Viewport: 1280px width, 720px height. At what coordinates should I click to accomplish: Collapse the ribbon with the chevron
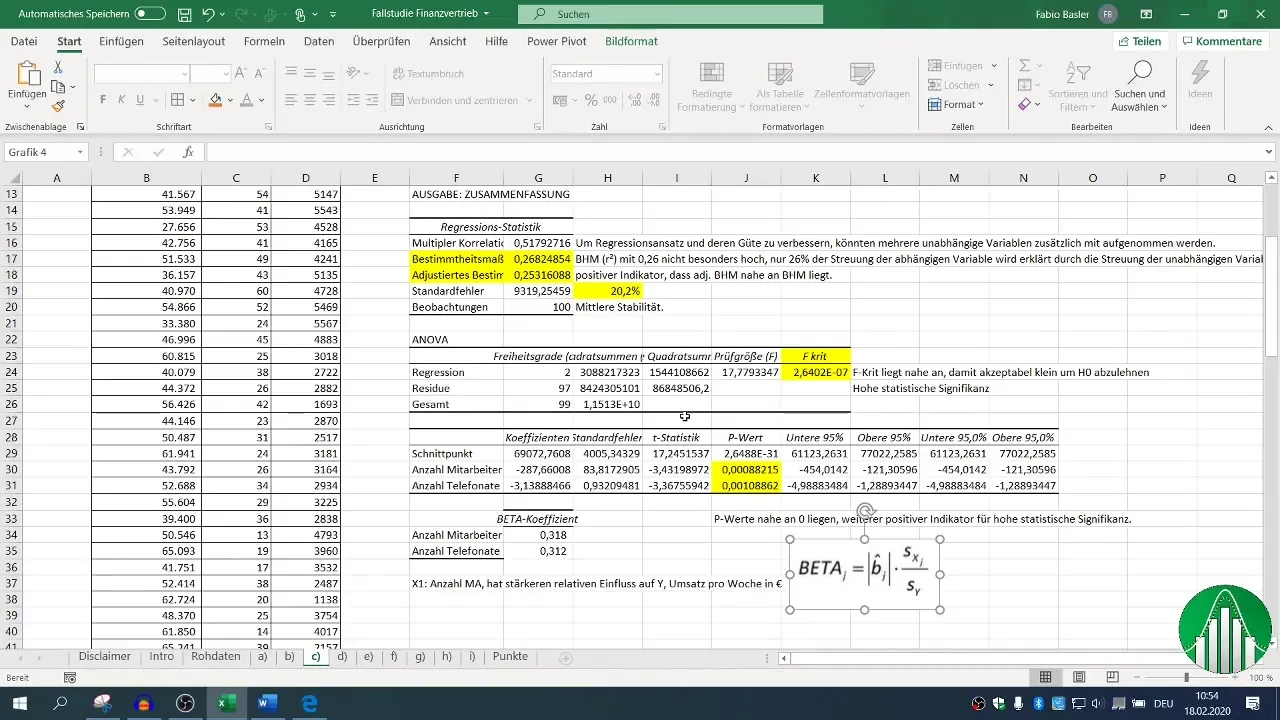pos(1267,128)
